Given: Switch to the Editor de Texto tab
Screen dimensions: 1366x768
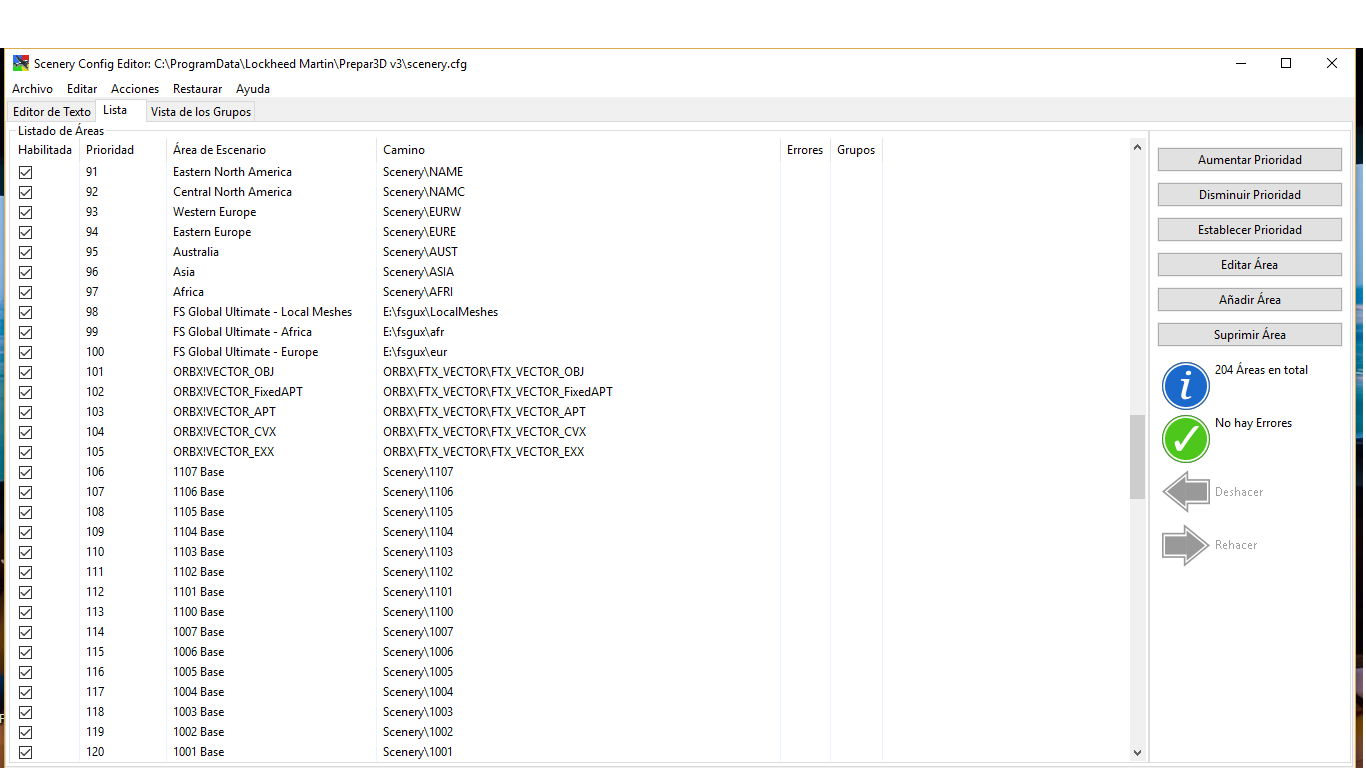Looking at the screenshot, I should click(52, 112).
